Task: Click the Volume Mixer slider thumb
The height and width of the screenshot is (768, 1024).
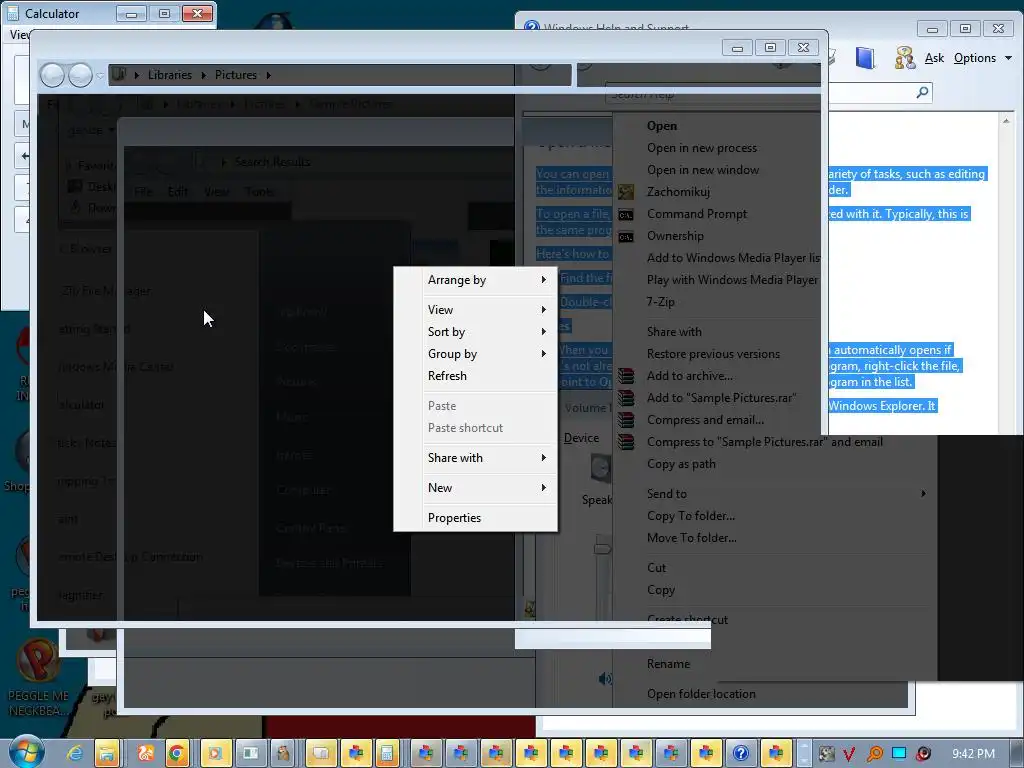Action: [602, 547]
